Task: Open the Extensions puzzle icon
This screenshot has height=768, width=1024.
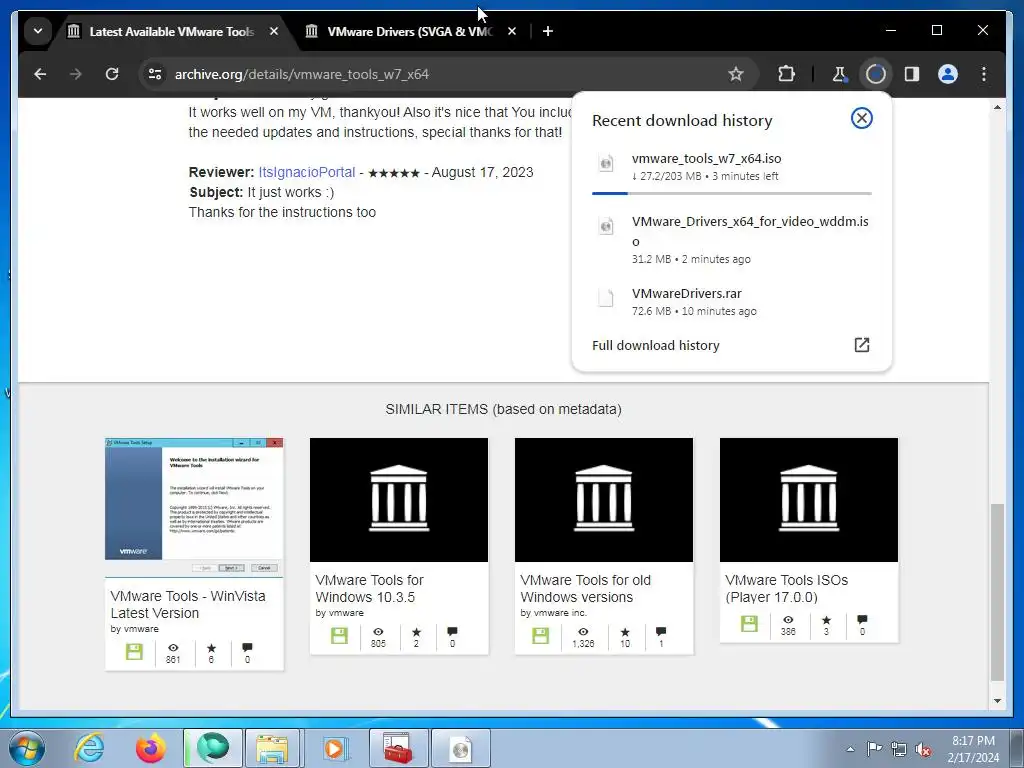Action: pyautogui.click(x=786, y=74)
